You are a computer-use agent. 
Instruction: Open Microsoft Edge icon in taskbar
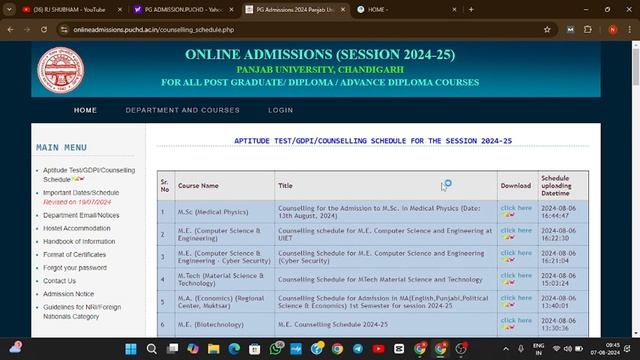click(234, 349)
